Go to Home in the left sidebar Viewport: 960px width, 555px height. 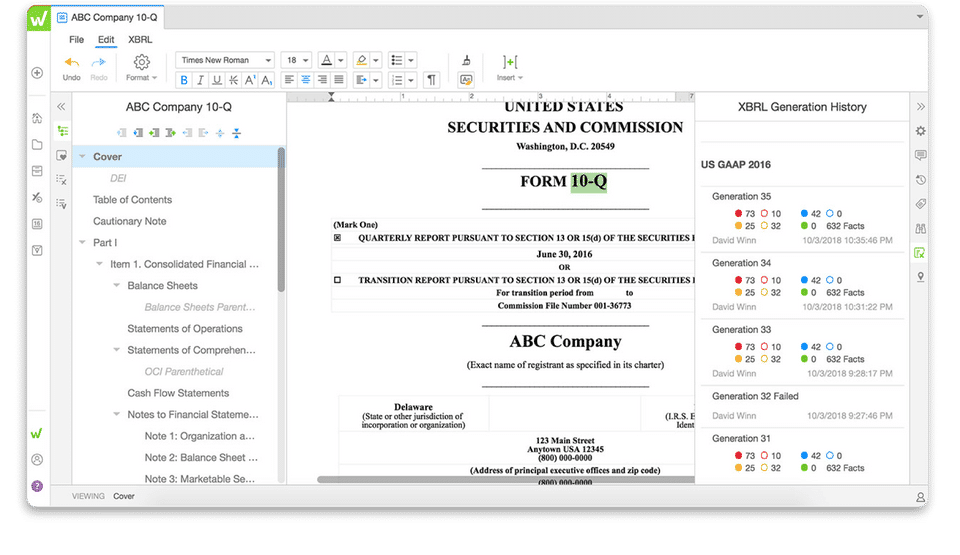pos(37,118)
